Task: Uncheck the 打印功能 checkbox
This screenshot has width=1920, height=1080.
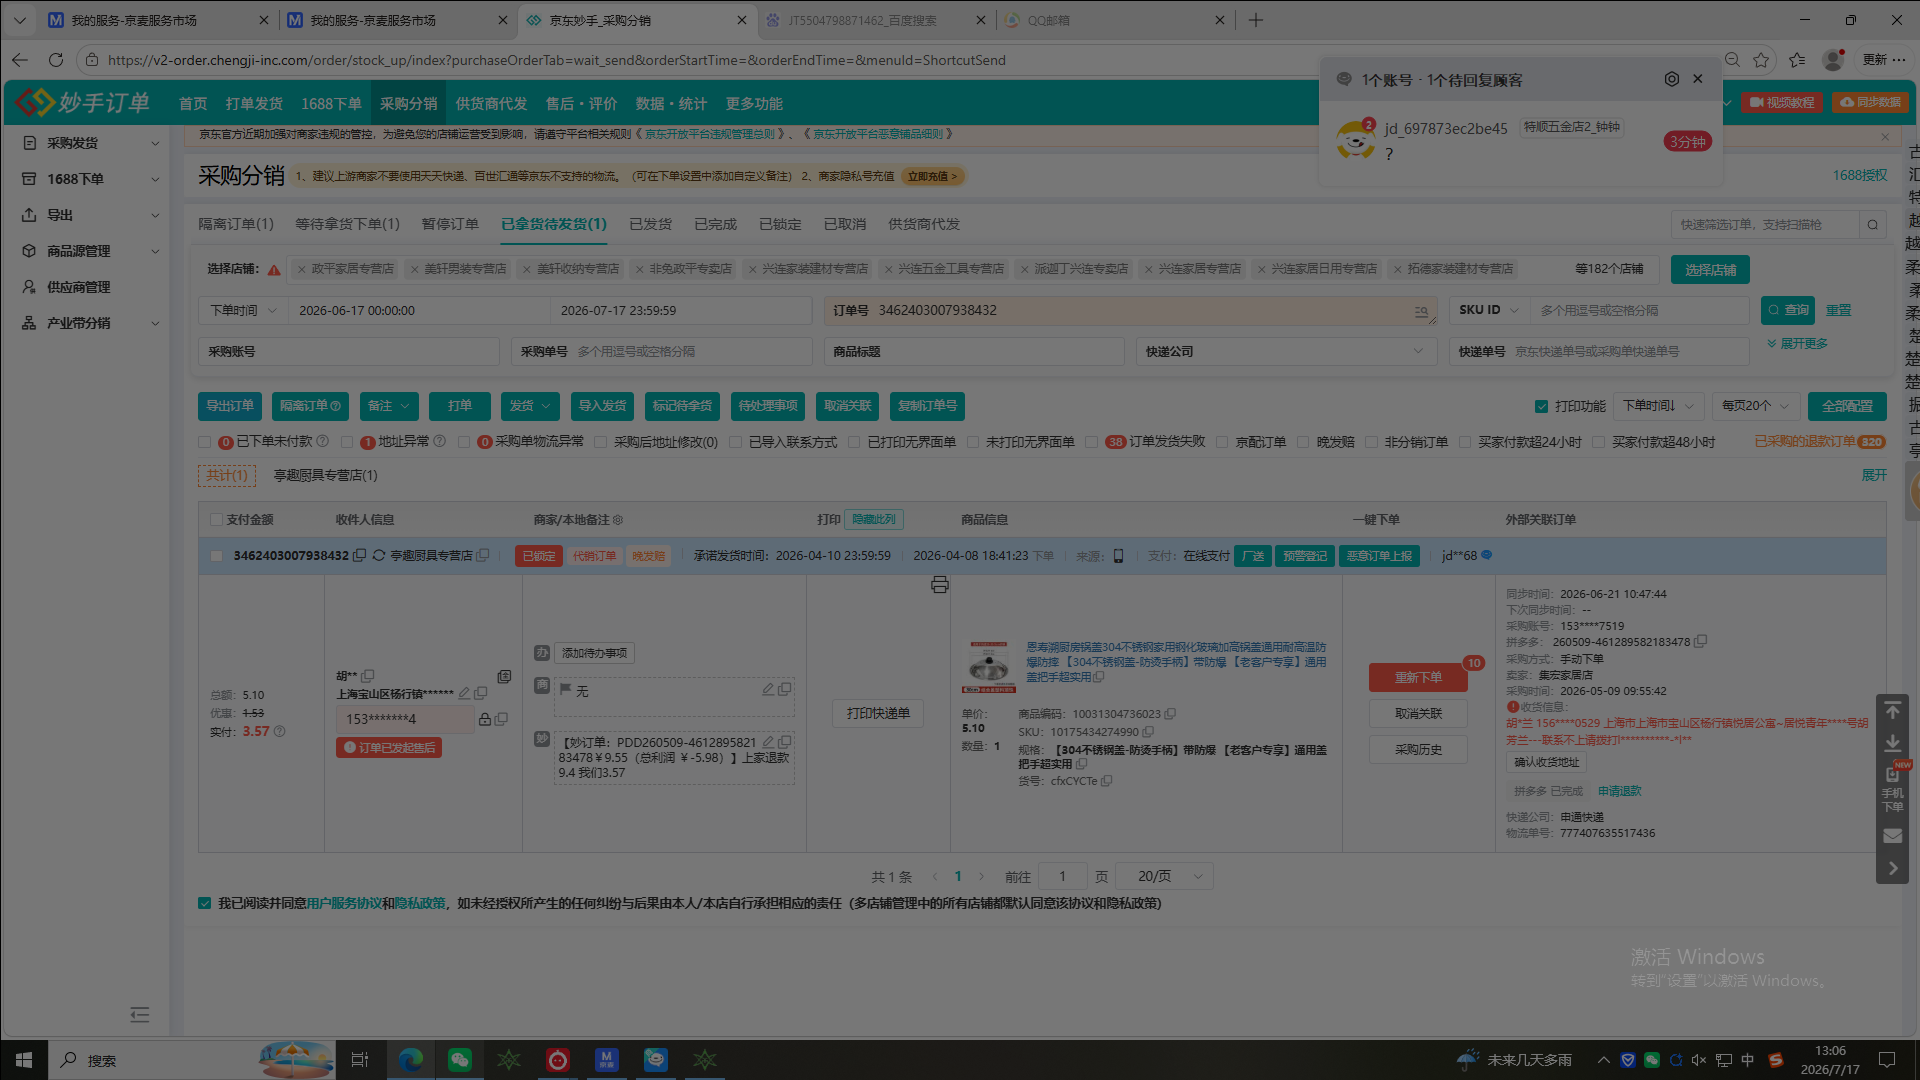Action: pos(1541,406)
